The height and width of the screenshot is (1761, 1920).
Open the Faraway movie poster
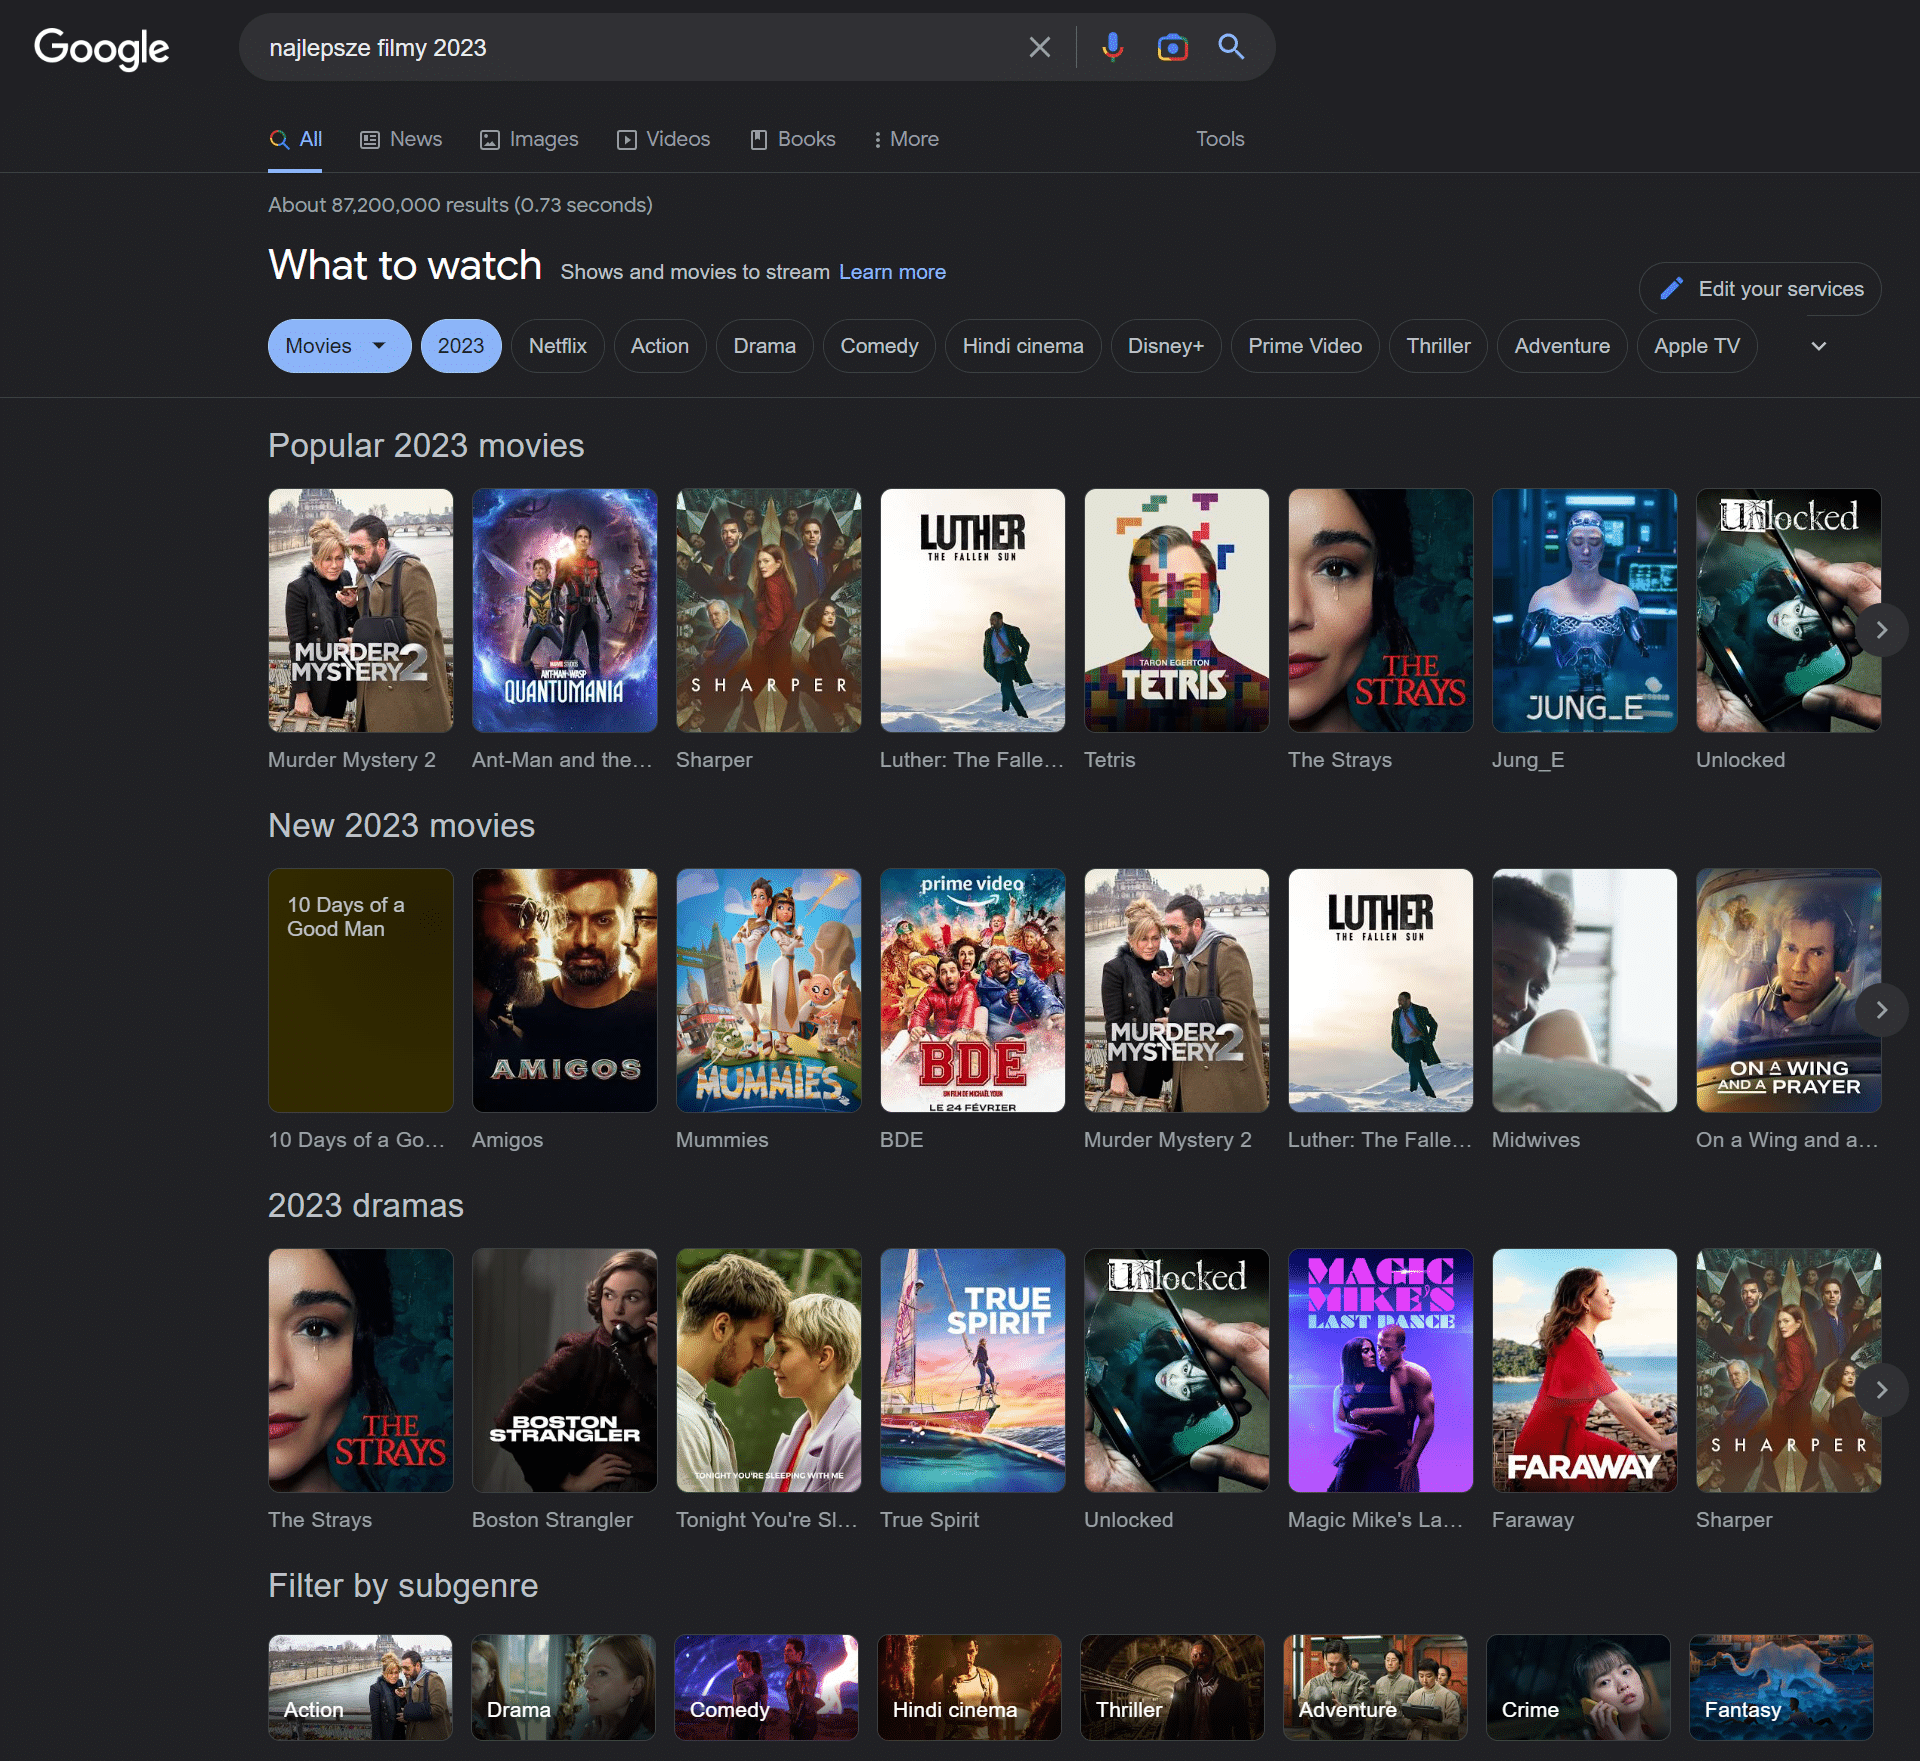pyautogui.click(x=1585, y=1370)
